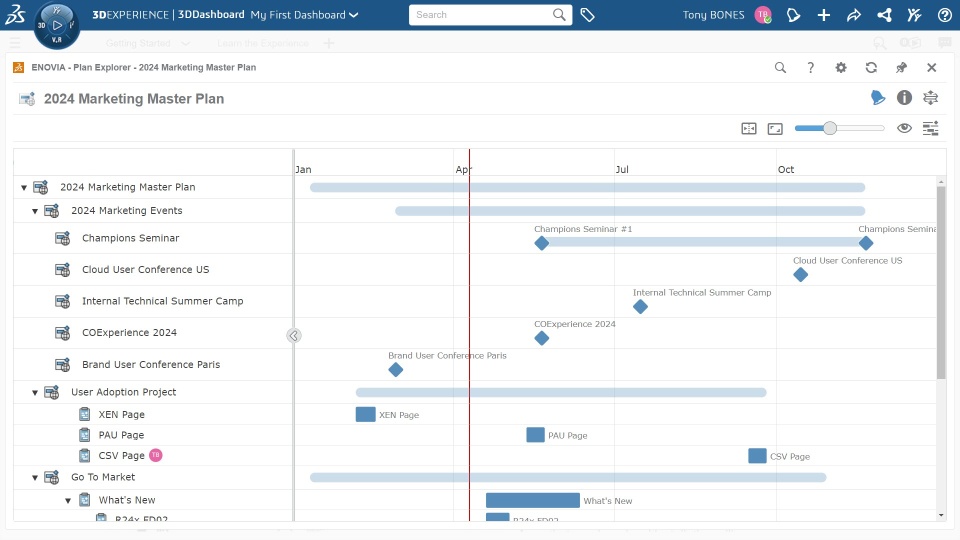Open widget settings gear
Screen dimensions: 960x540
click(x=841, y=67)
